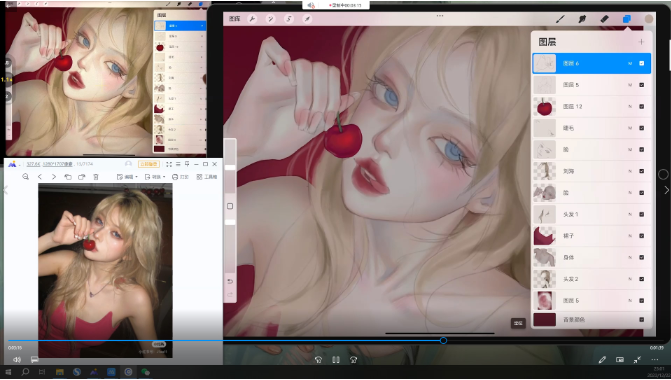Seek on the video progress bar handle

click(443, 340)
